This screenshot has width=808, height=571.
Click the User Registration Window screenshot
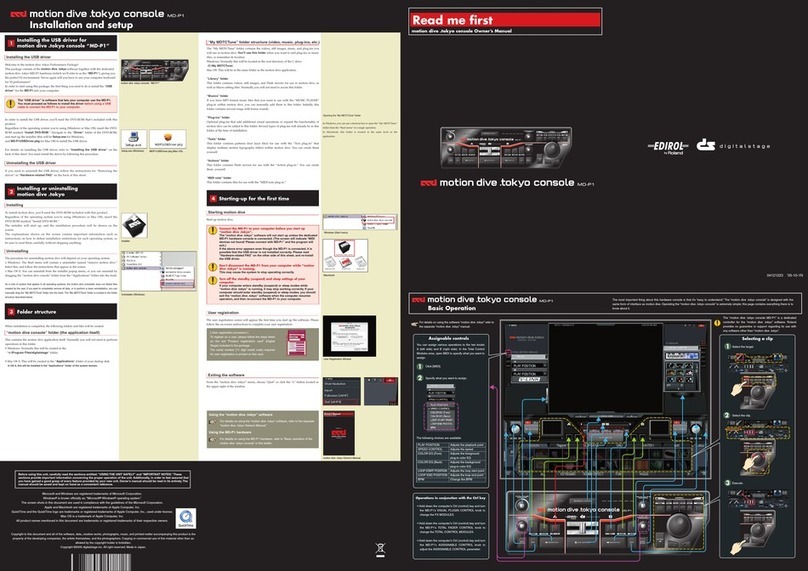pyautogui.click(x=349, y=336)
